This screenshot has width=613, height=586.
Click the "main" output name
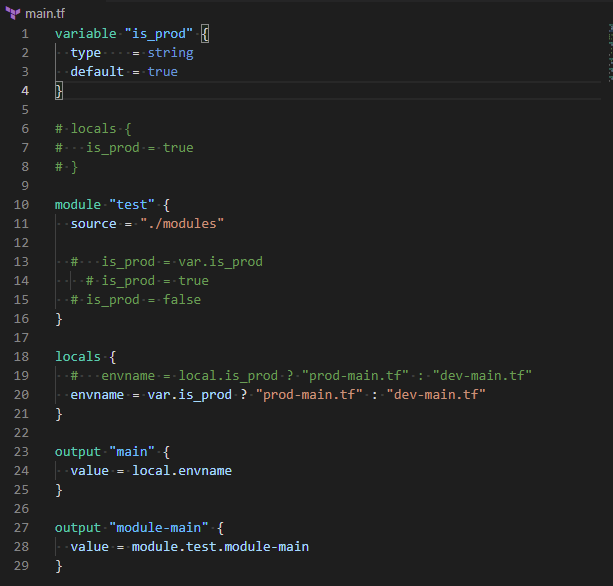(x=132, y=452)
